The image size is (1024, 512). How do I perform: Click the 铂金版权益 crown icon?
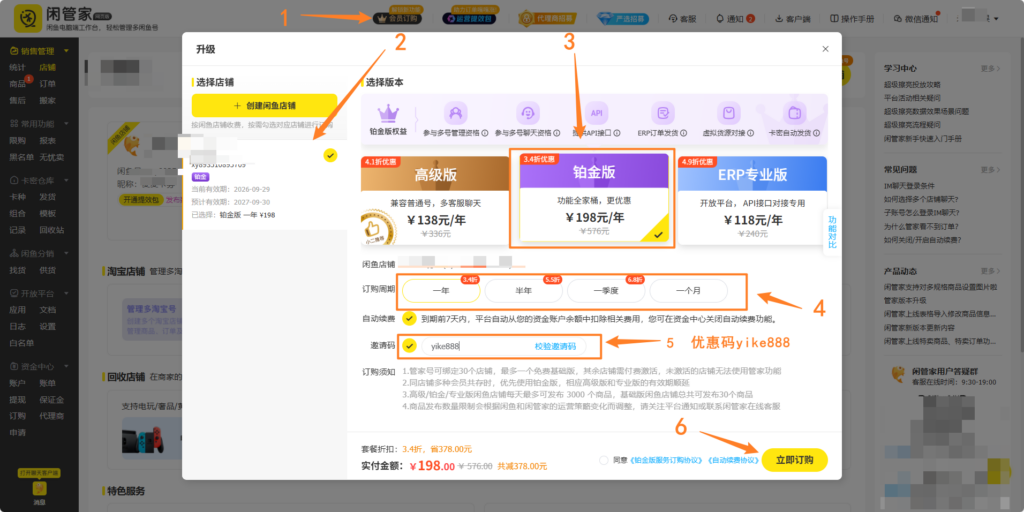pyautogui.click(x=389, y=112)
